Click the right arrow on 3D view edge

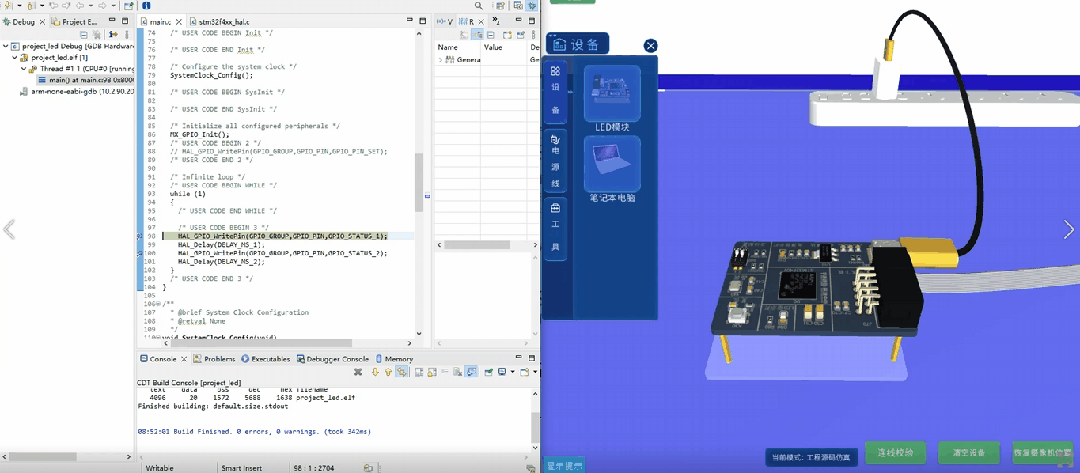pos(1068,230)
